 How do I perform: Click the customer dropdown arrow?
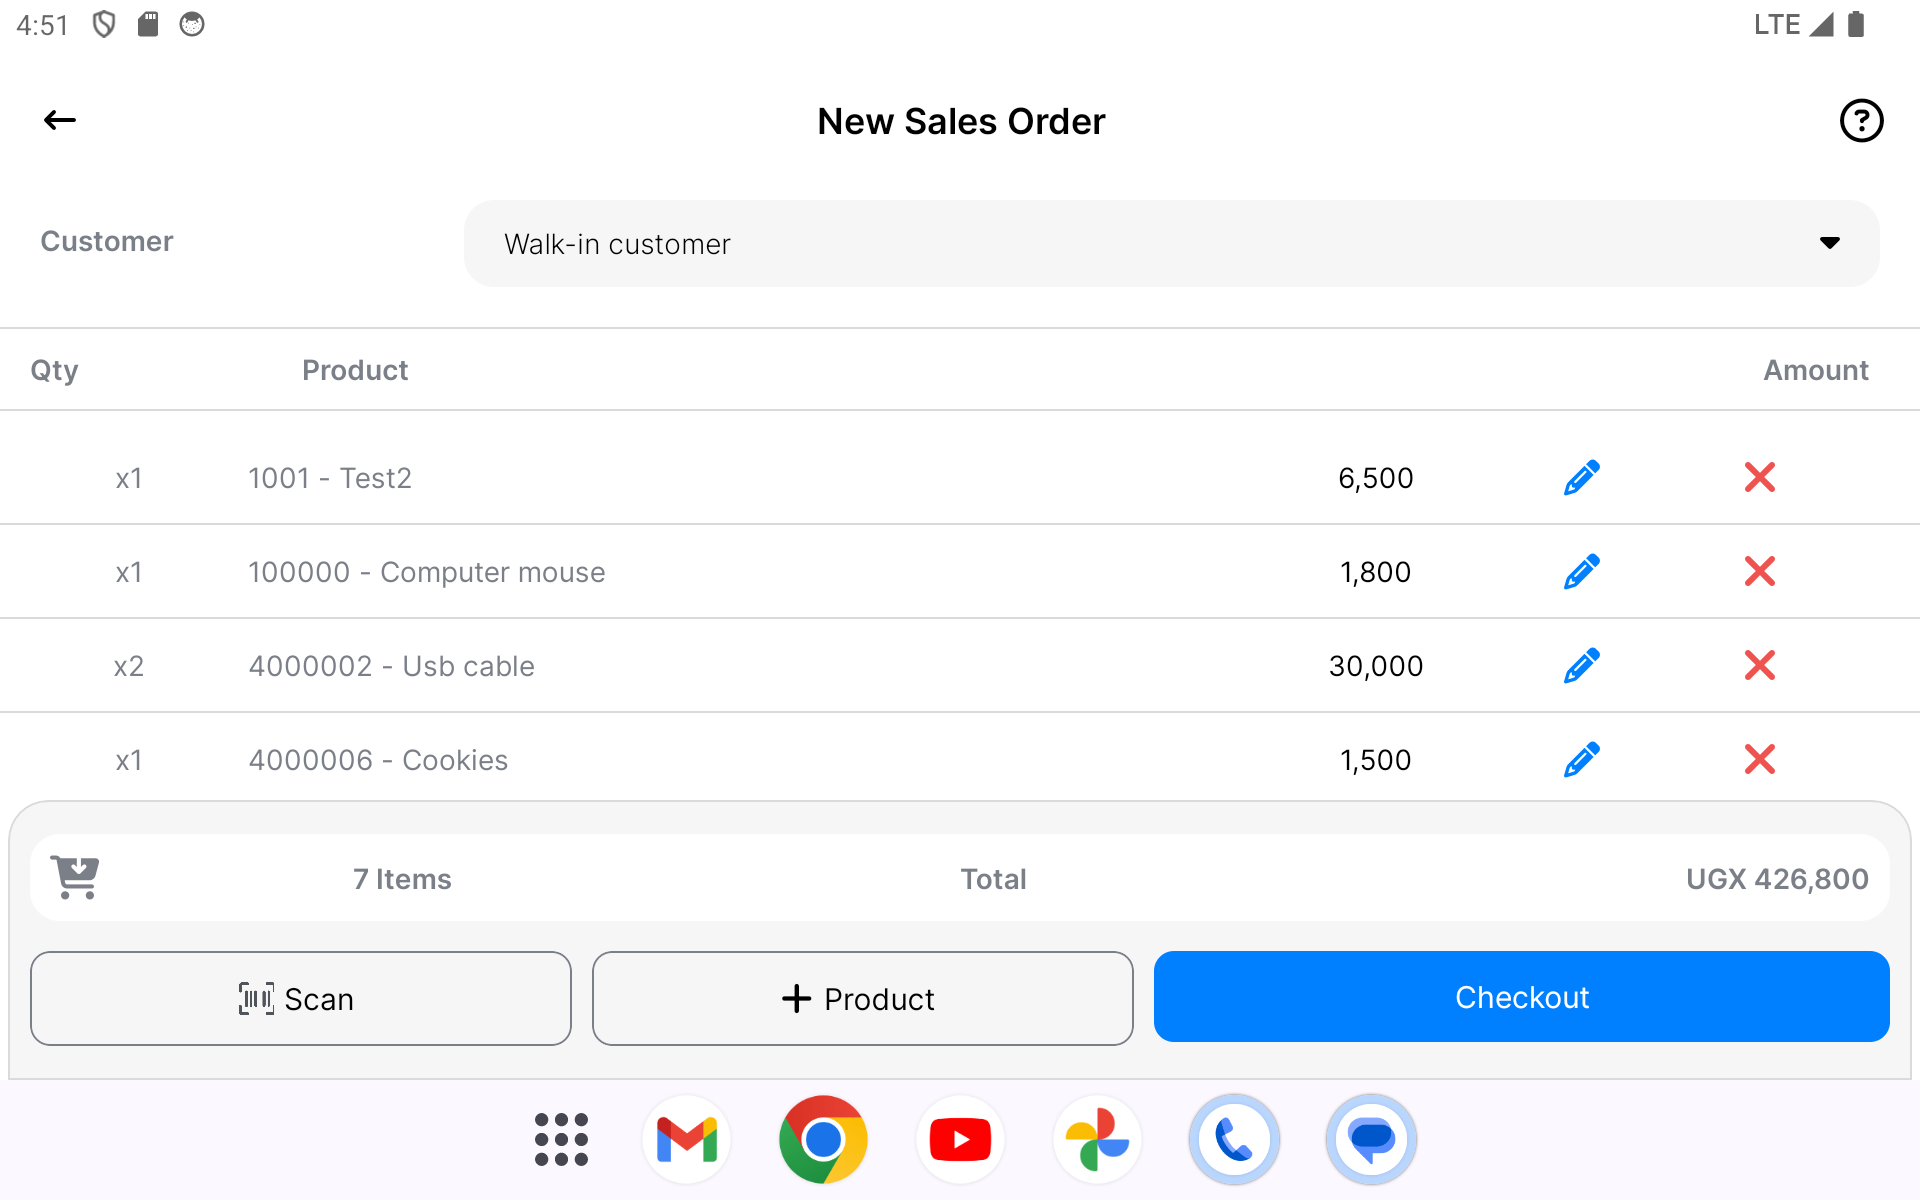(1829, 243)
